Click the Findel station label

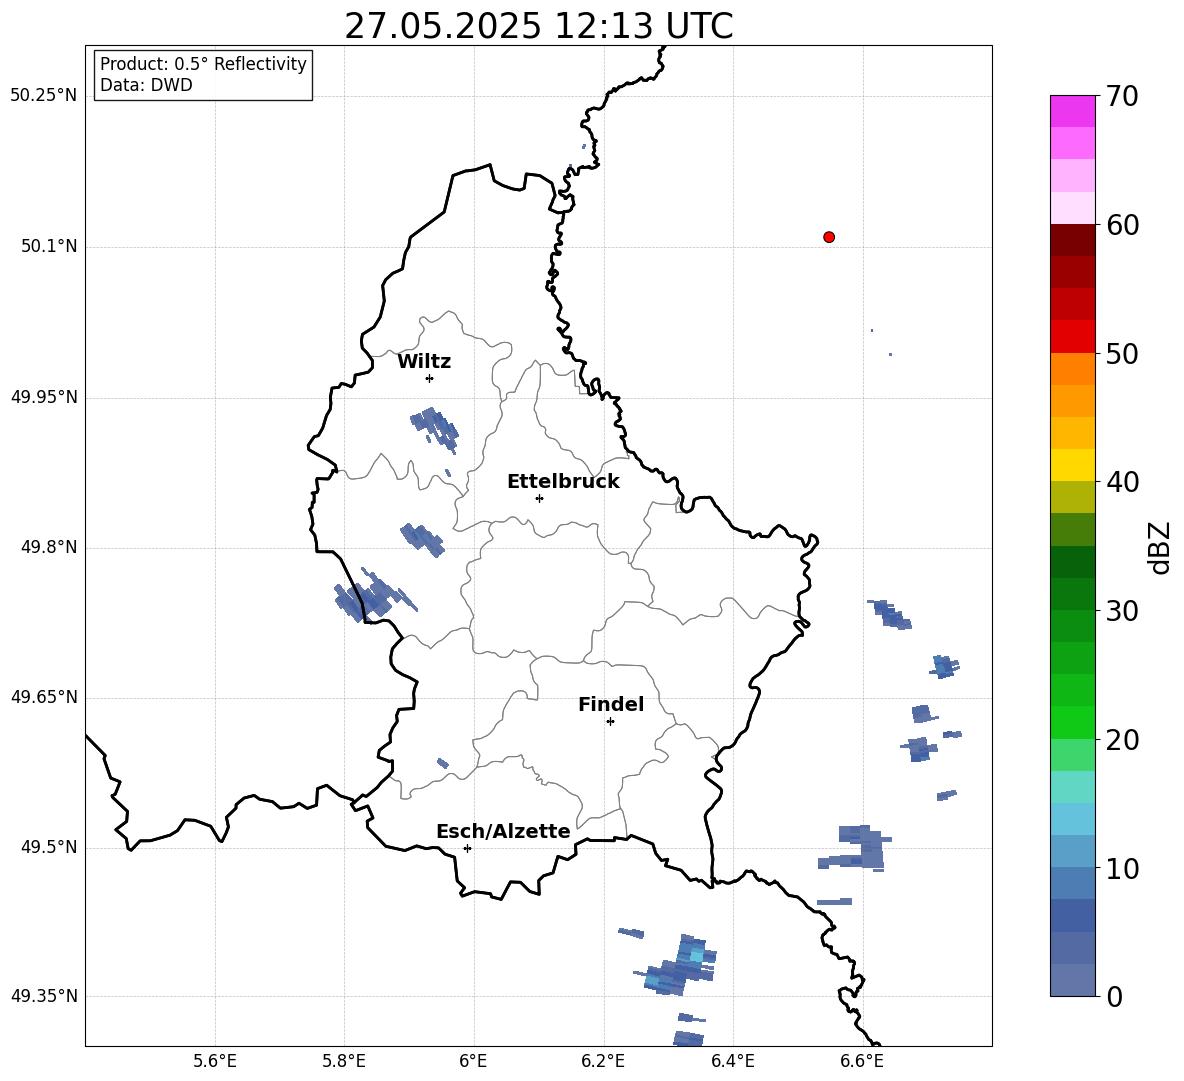coord(611,704)
